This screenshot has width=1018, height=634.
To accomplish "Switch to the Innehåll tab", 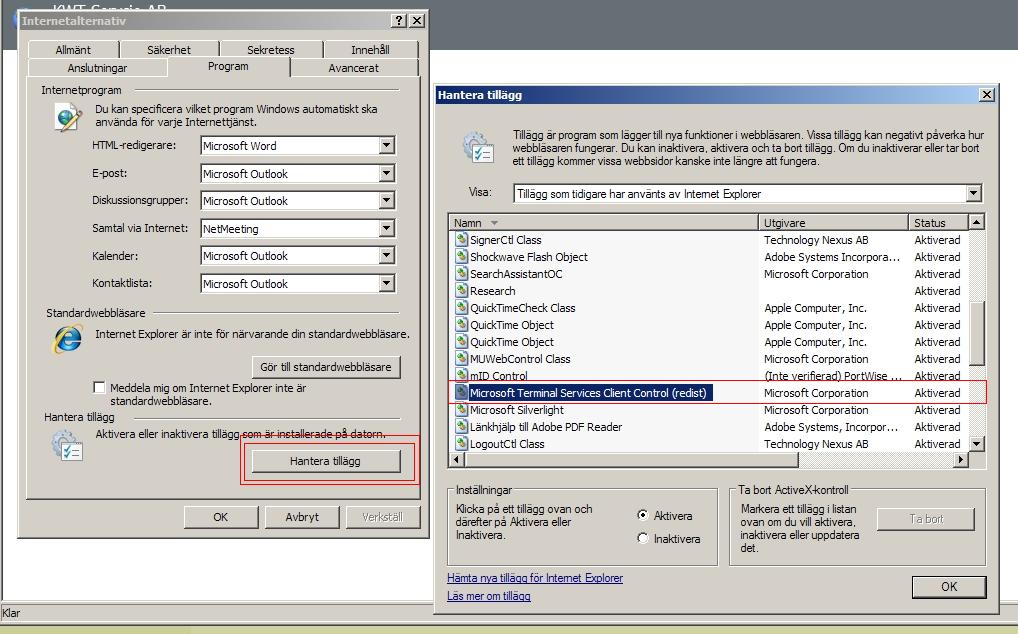I will click(371, 50).
